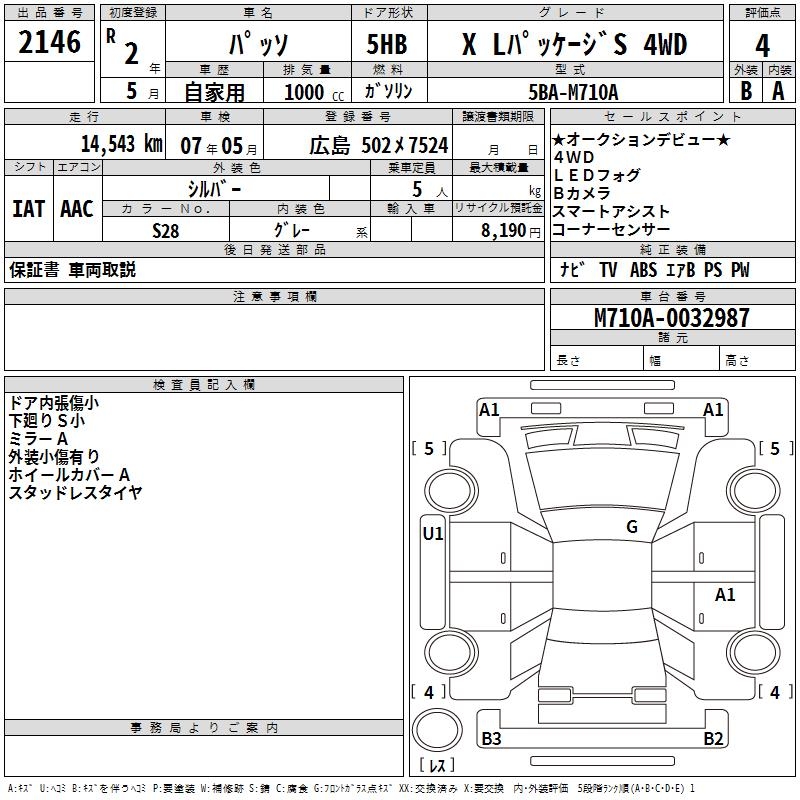
Task: Click the A1 mark on right rear door
Action: (724, 594)
